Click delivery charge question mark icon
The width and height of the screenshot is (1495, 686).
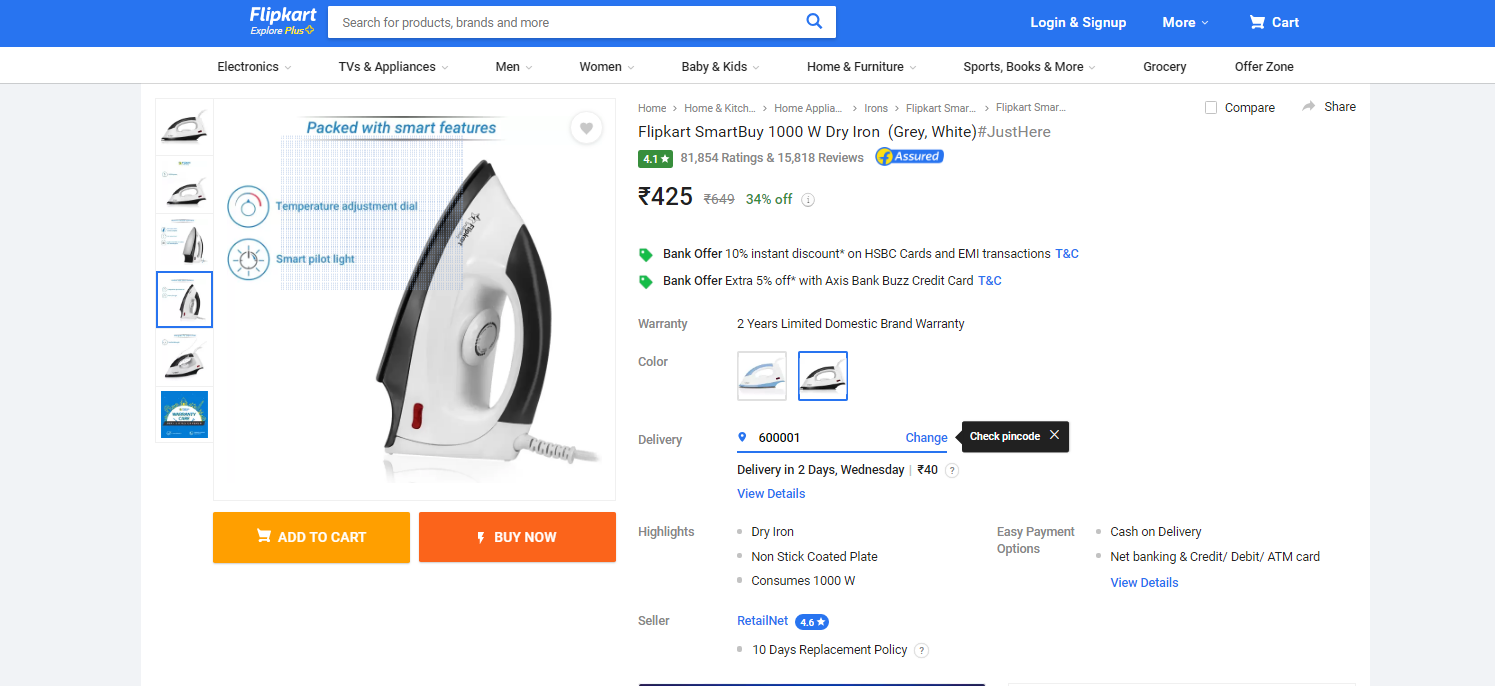tap(952, 470)
